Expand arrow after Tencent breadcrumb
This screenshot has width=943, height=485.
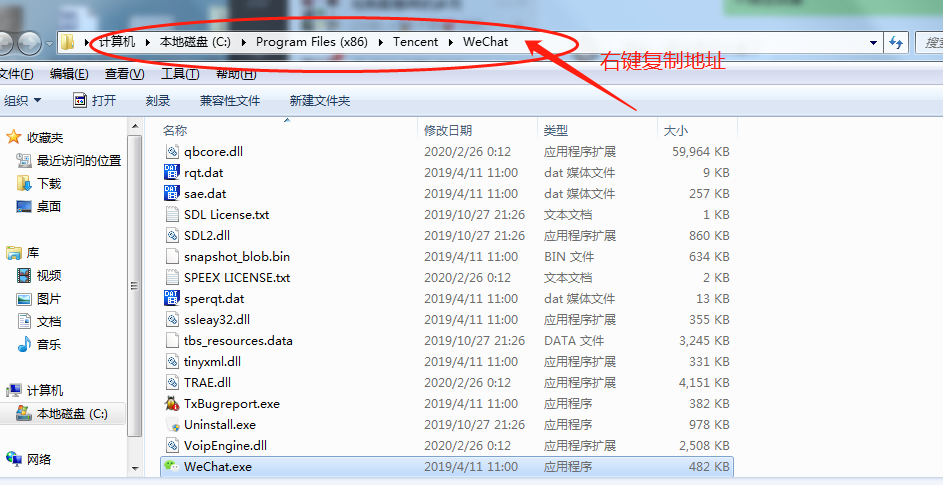pyautogui.click(x=451, y=42)
